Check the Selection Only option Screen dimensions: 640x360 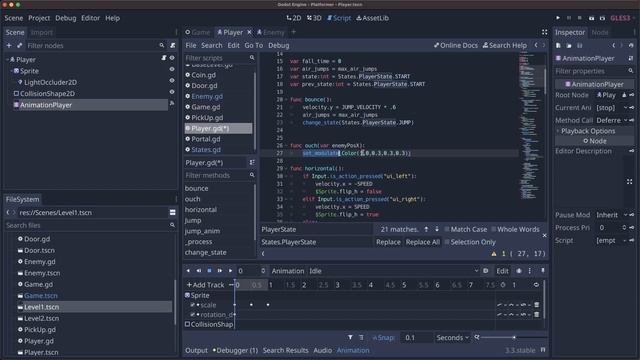(469, 242)
